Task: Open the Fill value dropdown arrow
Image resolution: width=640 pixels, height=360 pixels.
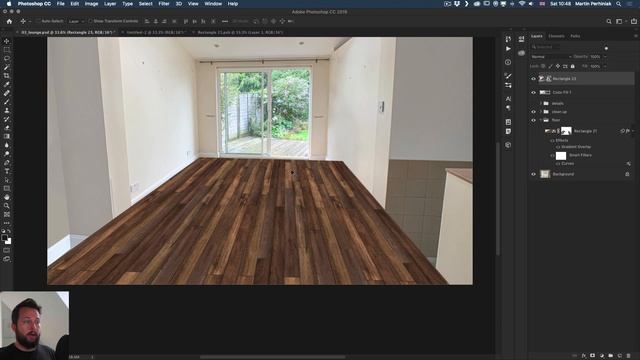Action: pyautogui.click(x=605, y=66)
